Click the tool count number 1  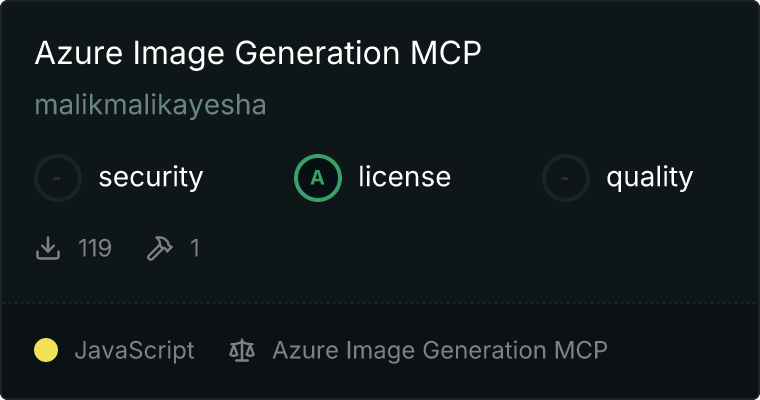(x=195, y=248)
